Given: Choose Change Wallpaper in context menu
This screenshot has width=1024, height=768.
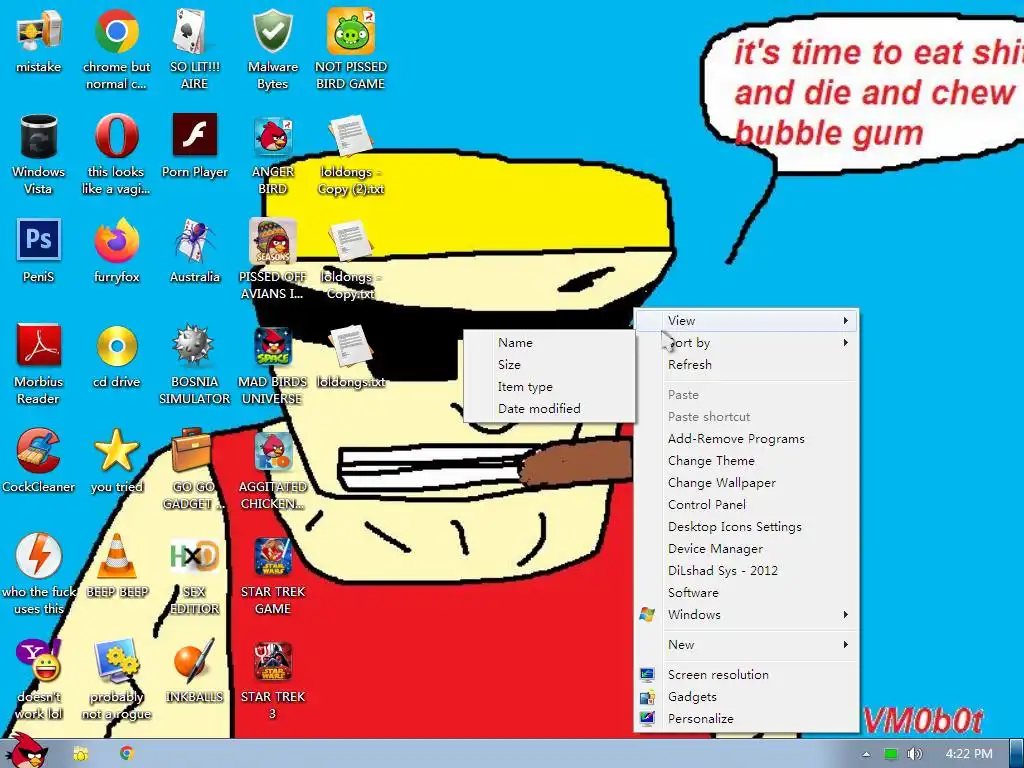Looking at the screenshot, I should (746, 483).
